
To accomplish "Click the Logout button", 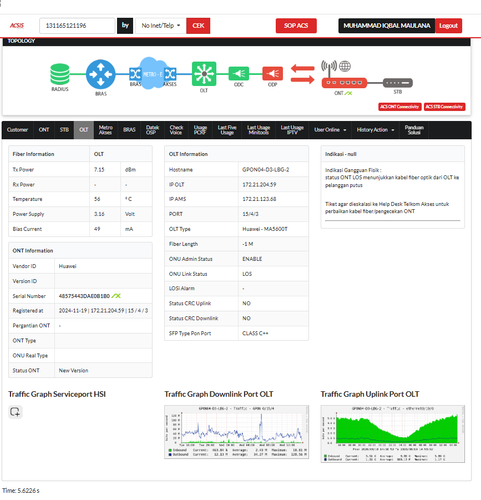I will [x=448, y=26].
